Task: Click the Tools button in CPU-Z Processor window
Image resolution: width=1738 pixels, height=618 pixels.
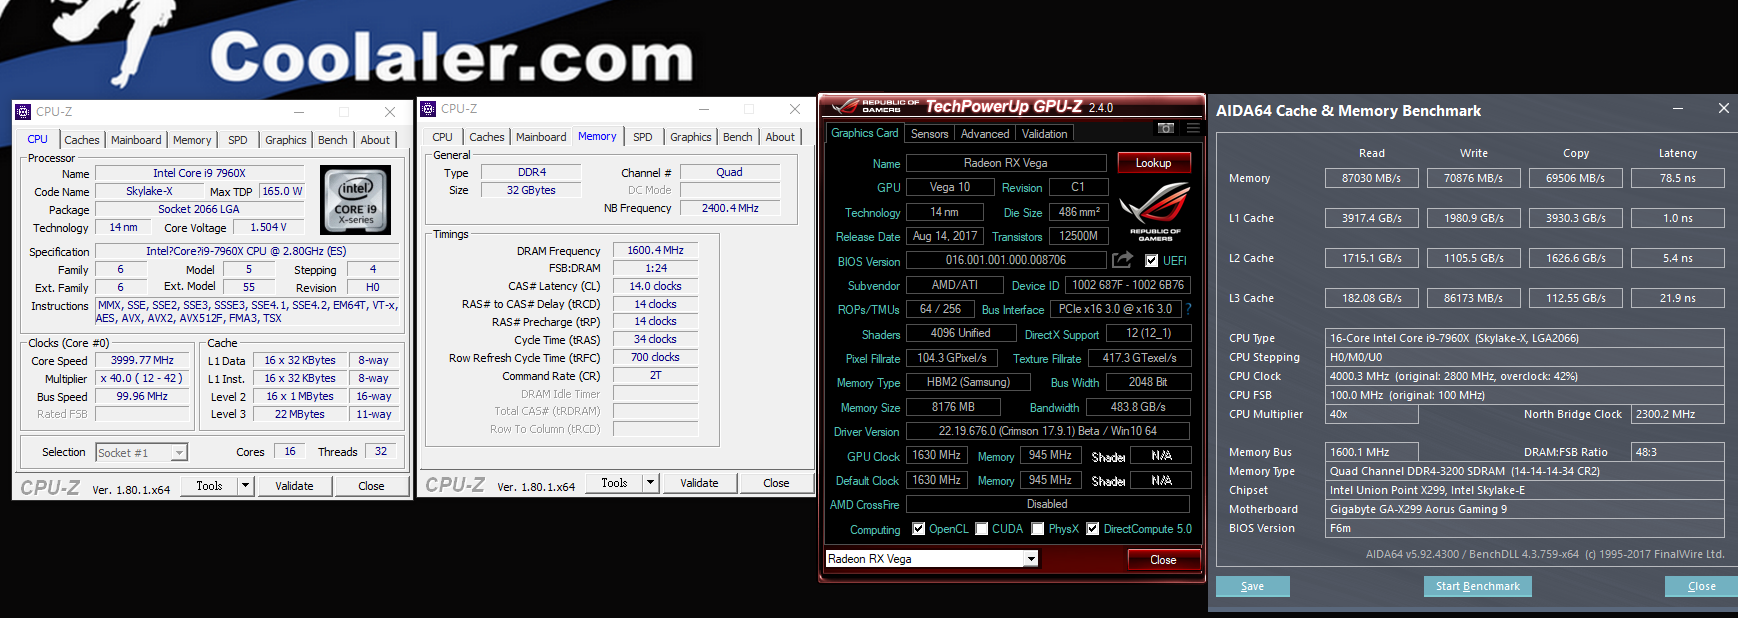Action: point(209,486)
